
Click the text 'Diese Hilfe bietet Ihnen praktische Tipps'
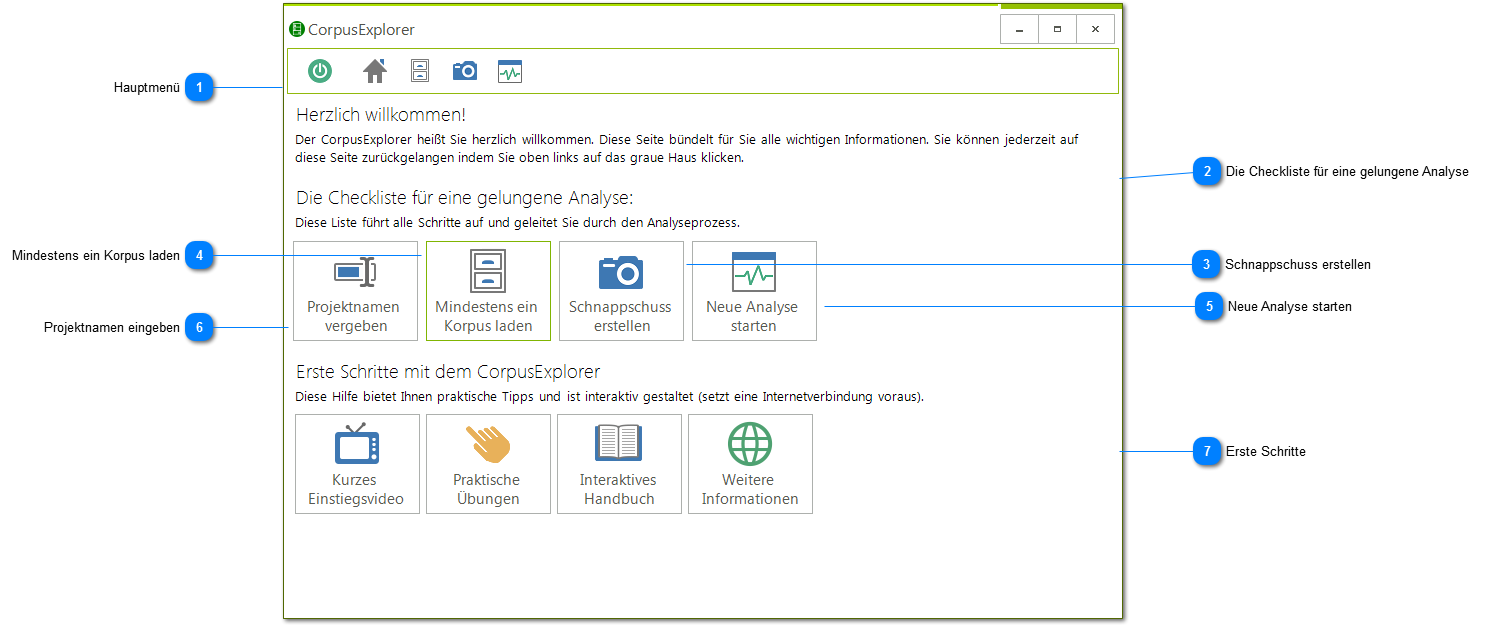417,396
